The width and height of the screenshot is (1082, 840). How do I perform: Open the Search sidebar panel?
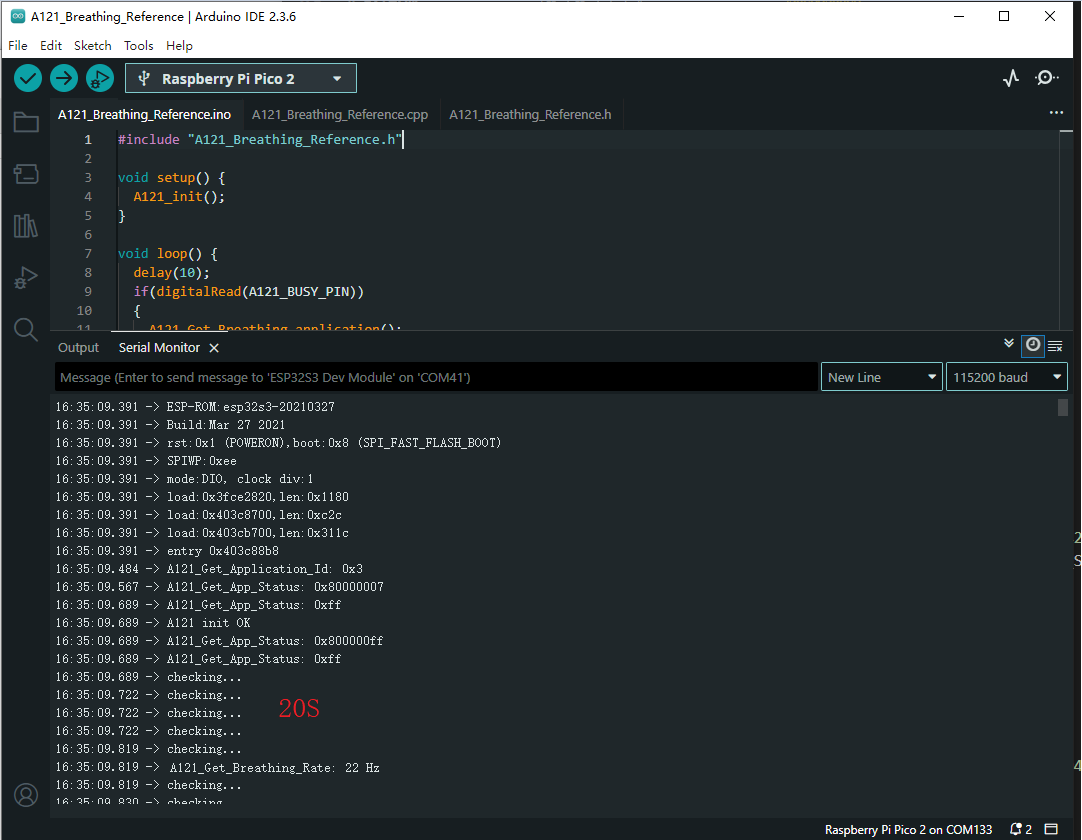[x=26, y=330]
